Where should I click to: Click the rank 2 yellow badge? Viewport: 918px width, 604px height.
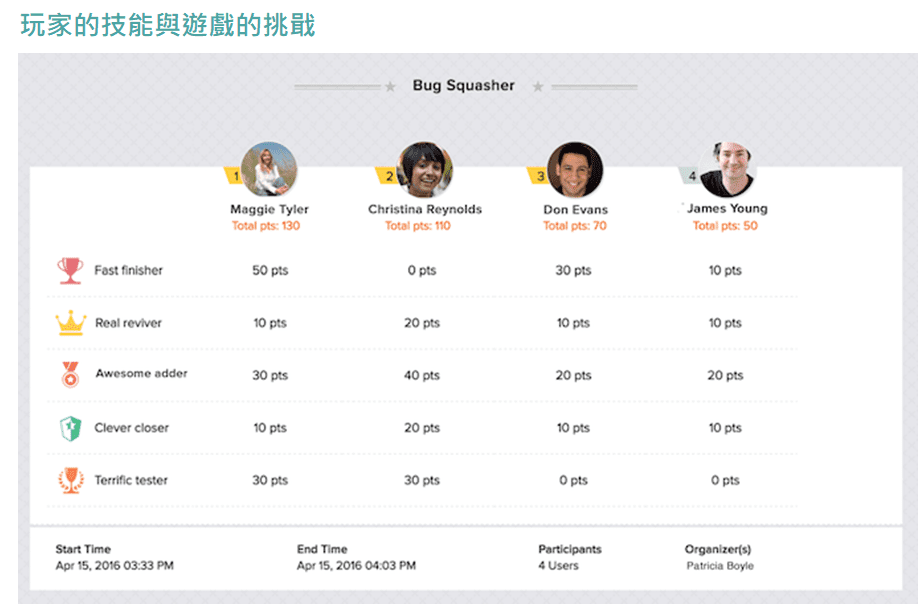pyautogui.click(x=386, y=176)
